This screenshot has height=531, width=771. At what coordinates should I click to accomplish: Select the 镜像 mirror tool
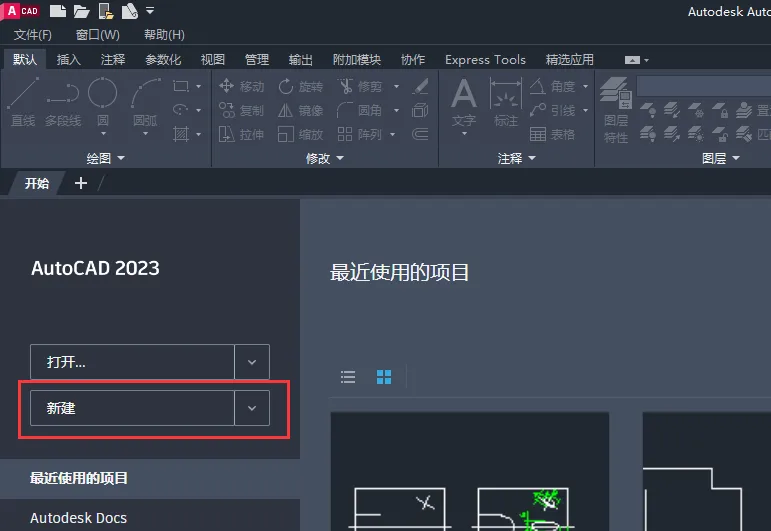(x=300, y=110)
